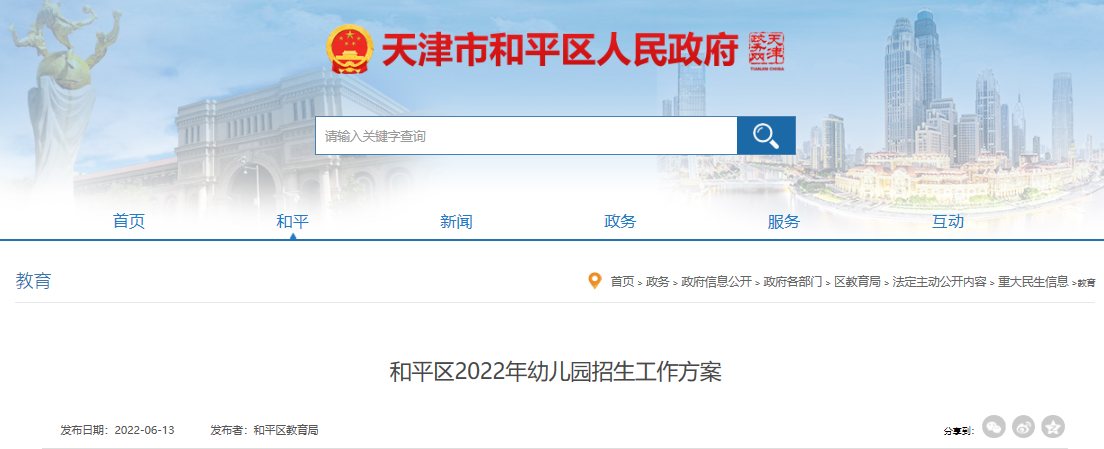Image resolution: width=1104 pixels, height=449 pixels.
Task: Open the 互动 navigation tab
Action: pyautogui.click(x=948, y=222)
